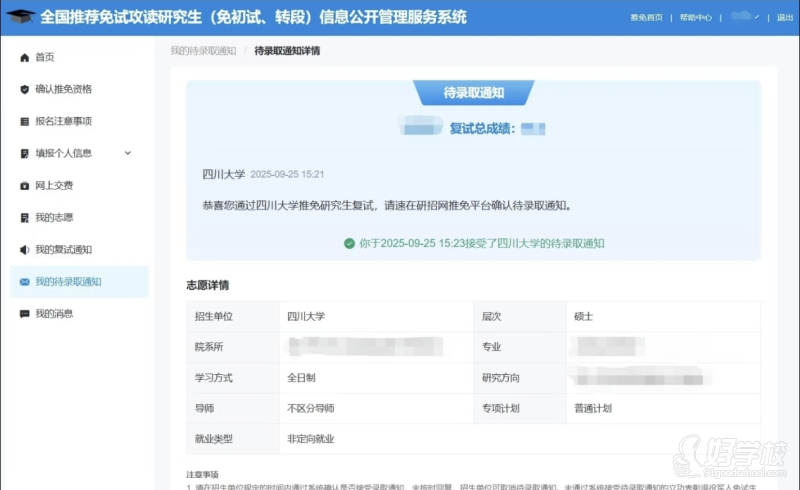Click the payment icon for 网上交费

pyautogui.click(x=24, y=185)
